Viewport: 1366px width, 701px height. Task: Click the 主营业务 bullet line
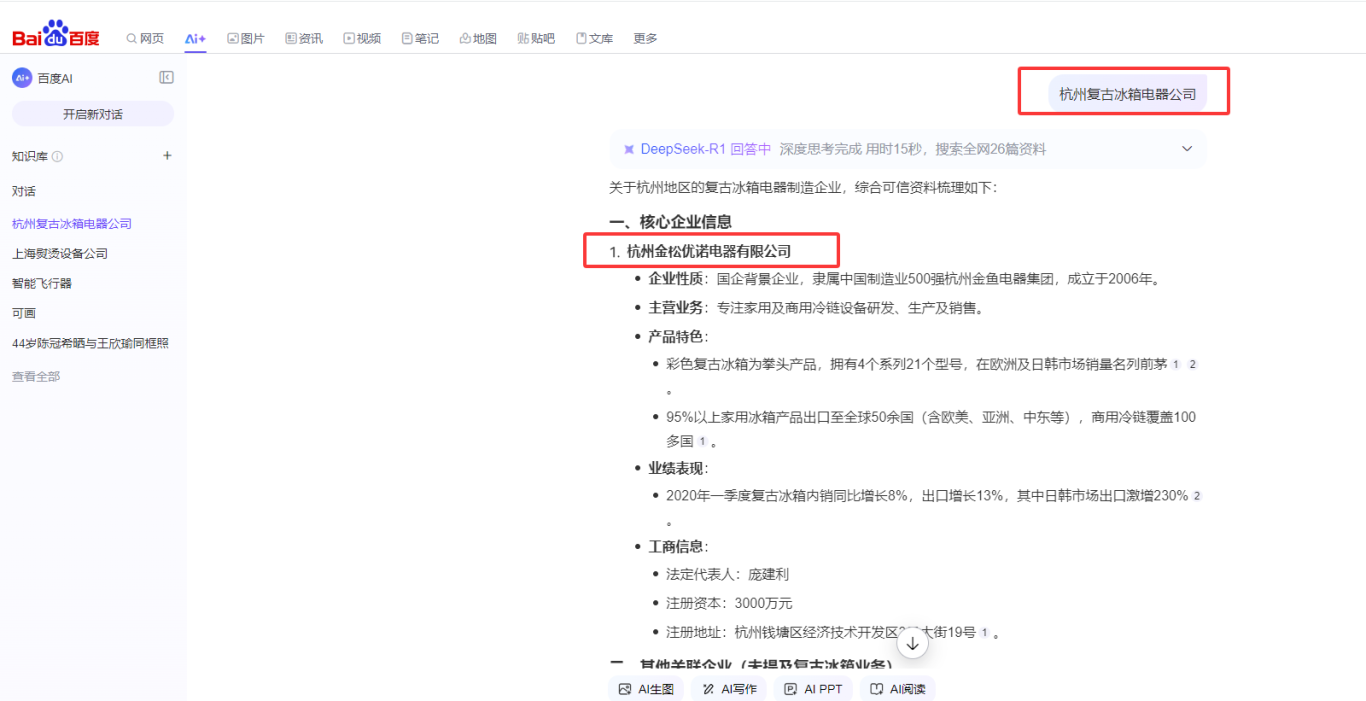(816, 308)
